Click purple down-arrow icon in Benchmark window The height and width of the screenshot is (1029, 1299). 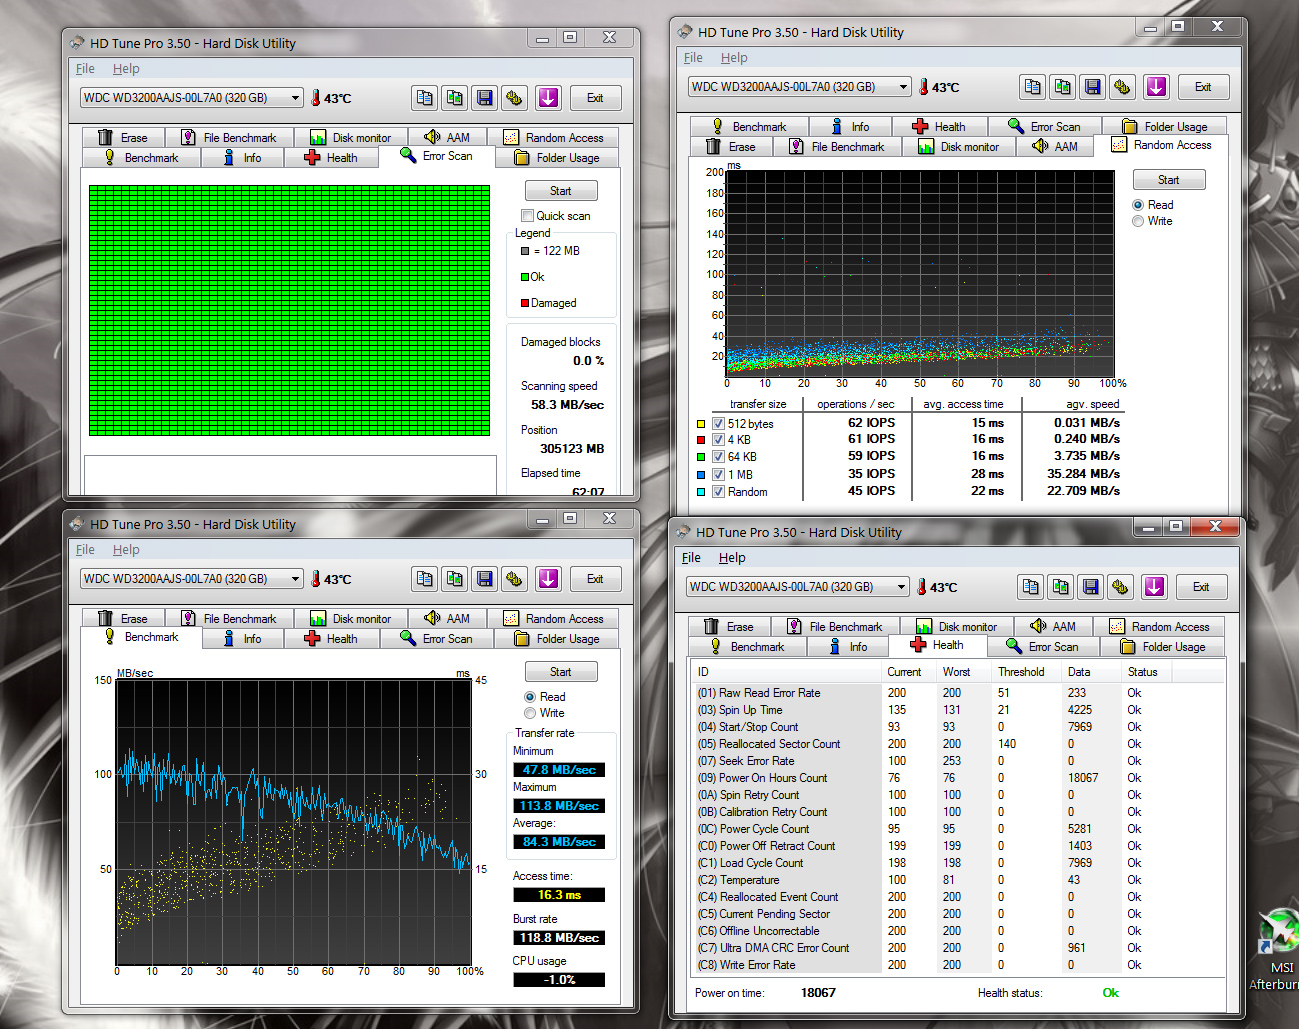pyautogui.click(x=548, y=579)
